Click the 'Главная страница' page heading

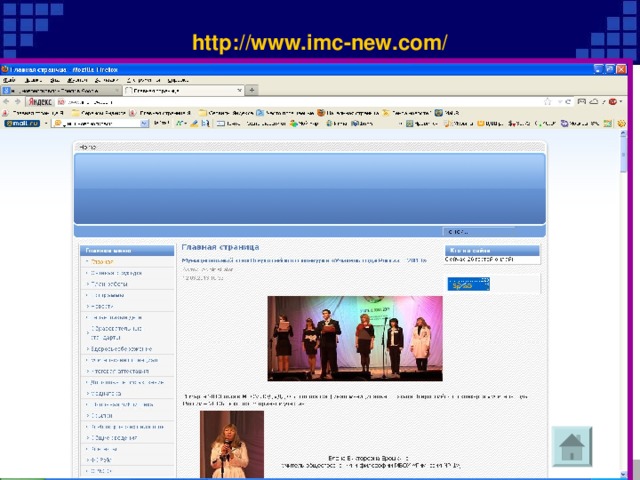click(220, 247)
